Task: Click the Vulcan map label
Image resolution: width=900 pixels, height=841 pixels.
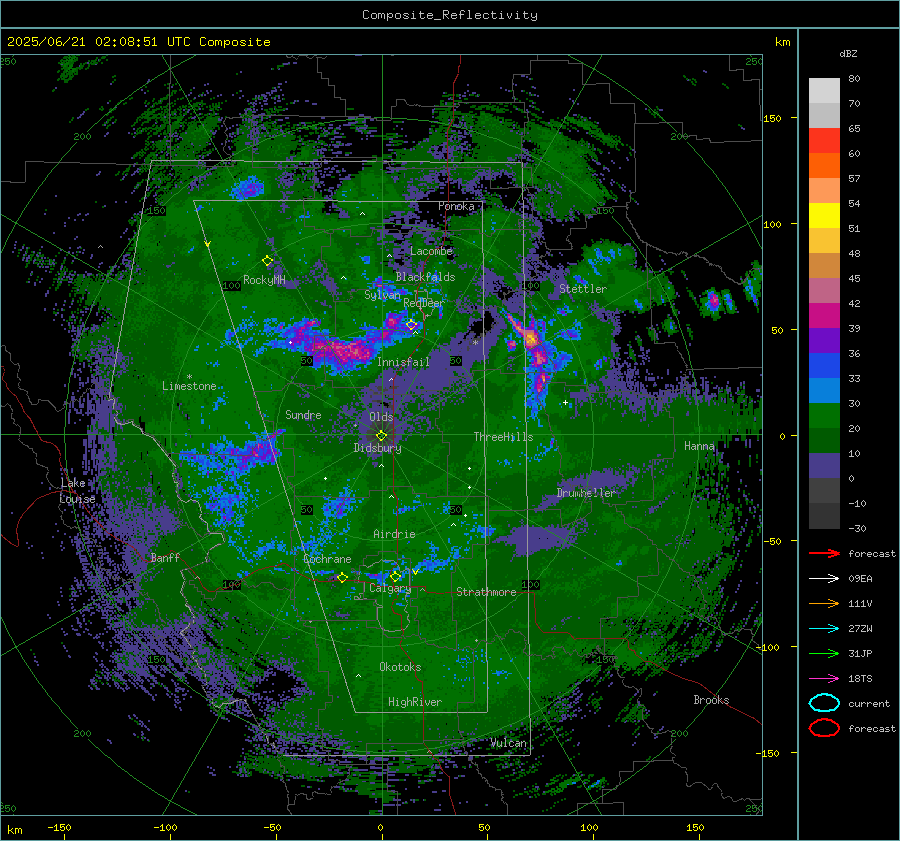Action: [508, 743]
